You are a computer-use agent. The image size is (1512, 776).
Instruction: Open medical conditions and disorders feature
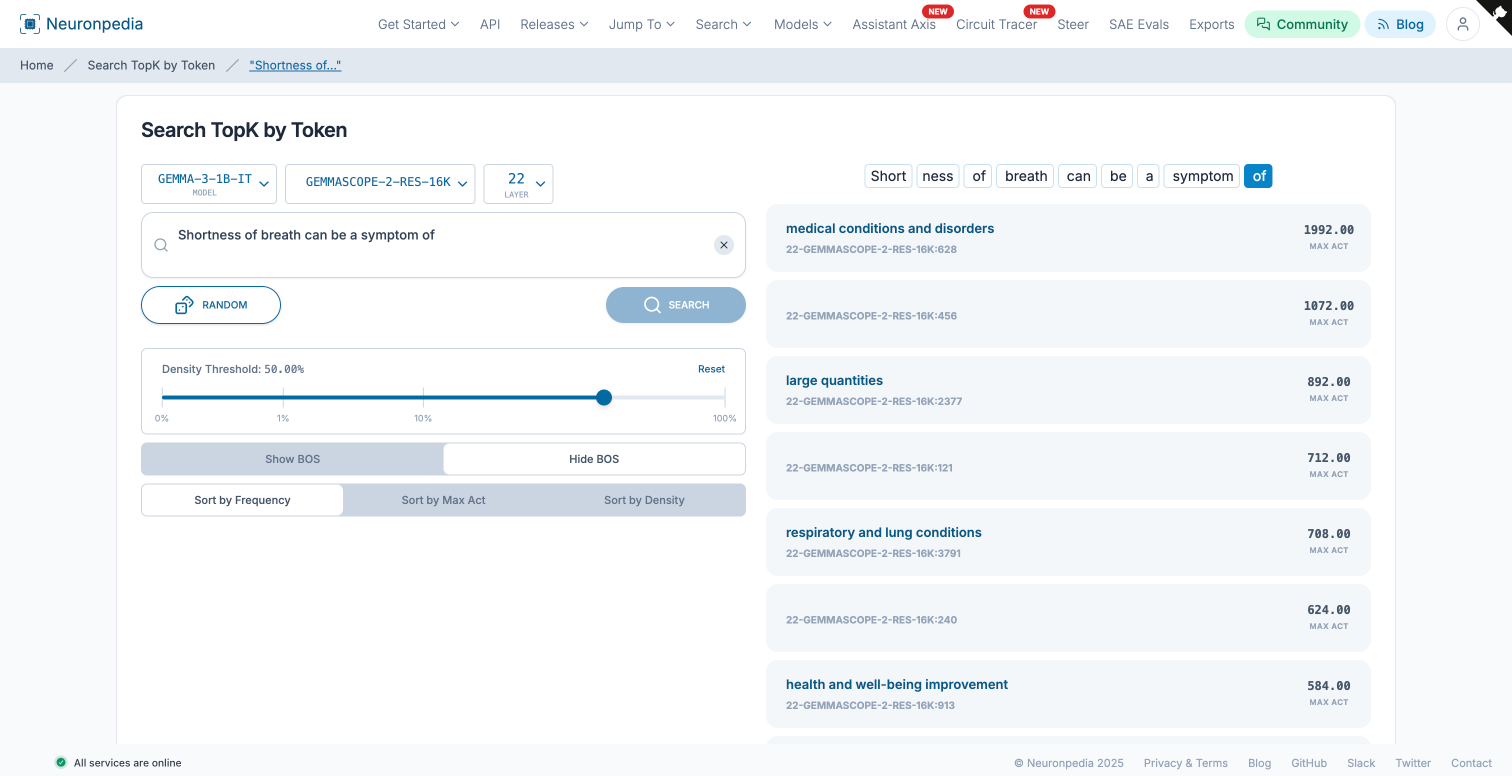click(890, 229)
